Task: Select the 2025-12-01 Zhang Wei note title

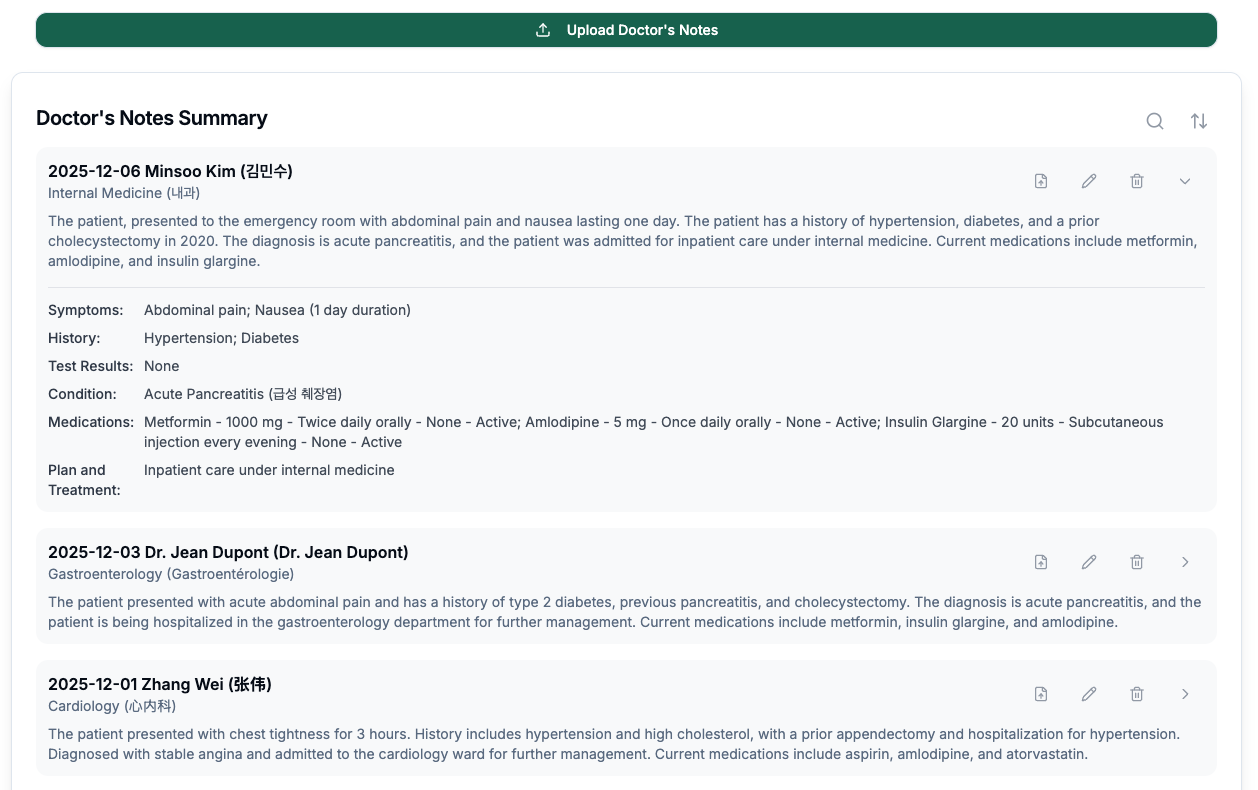Action: point(160,684)
